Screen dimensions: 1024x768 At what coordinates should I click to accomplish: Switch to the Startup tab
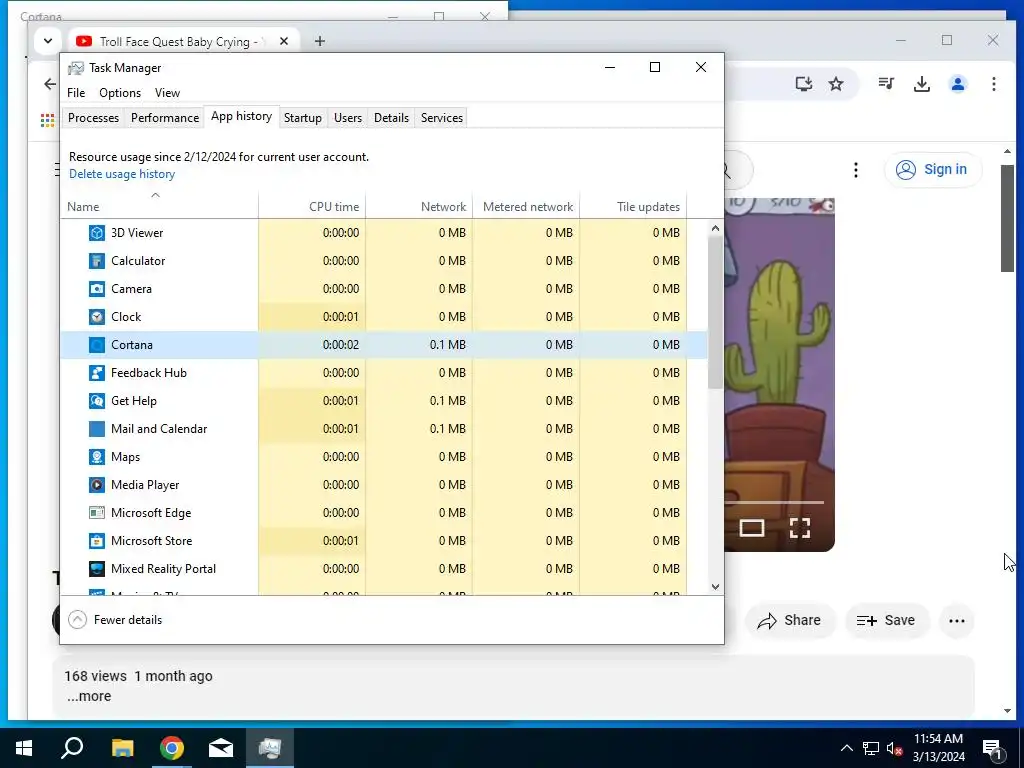click(302, 118)
